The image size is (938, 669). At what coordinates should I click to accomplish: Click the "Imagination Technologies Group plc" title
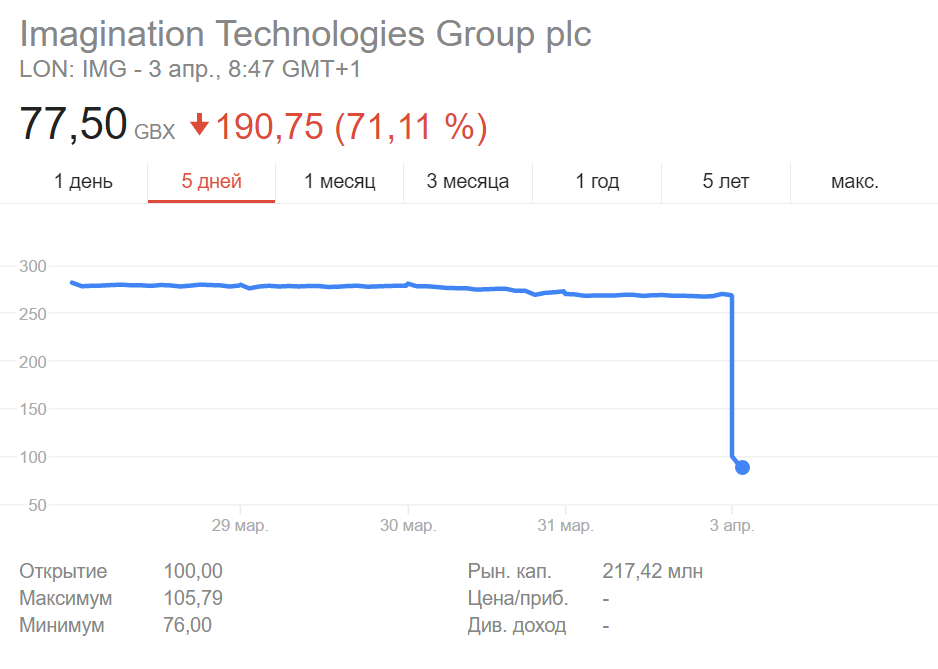(x=306, y=34)
